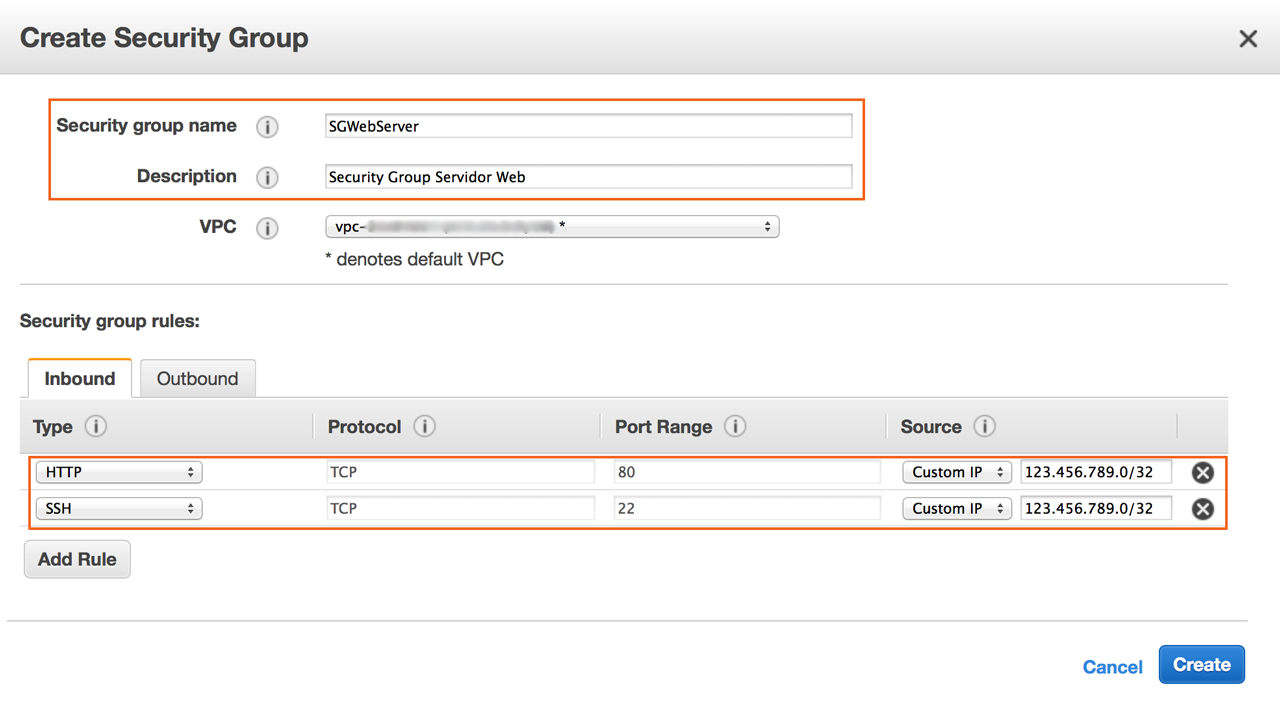Image resolution: width=1280 pixels, height=707 pixels.
Task: Click into the Security group name field
Action: (588, 126)
